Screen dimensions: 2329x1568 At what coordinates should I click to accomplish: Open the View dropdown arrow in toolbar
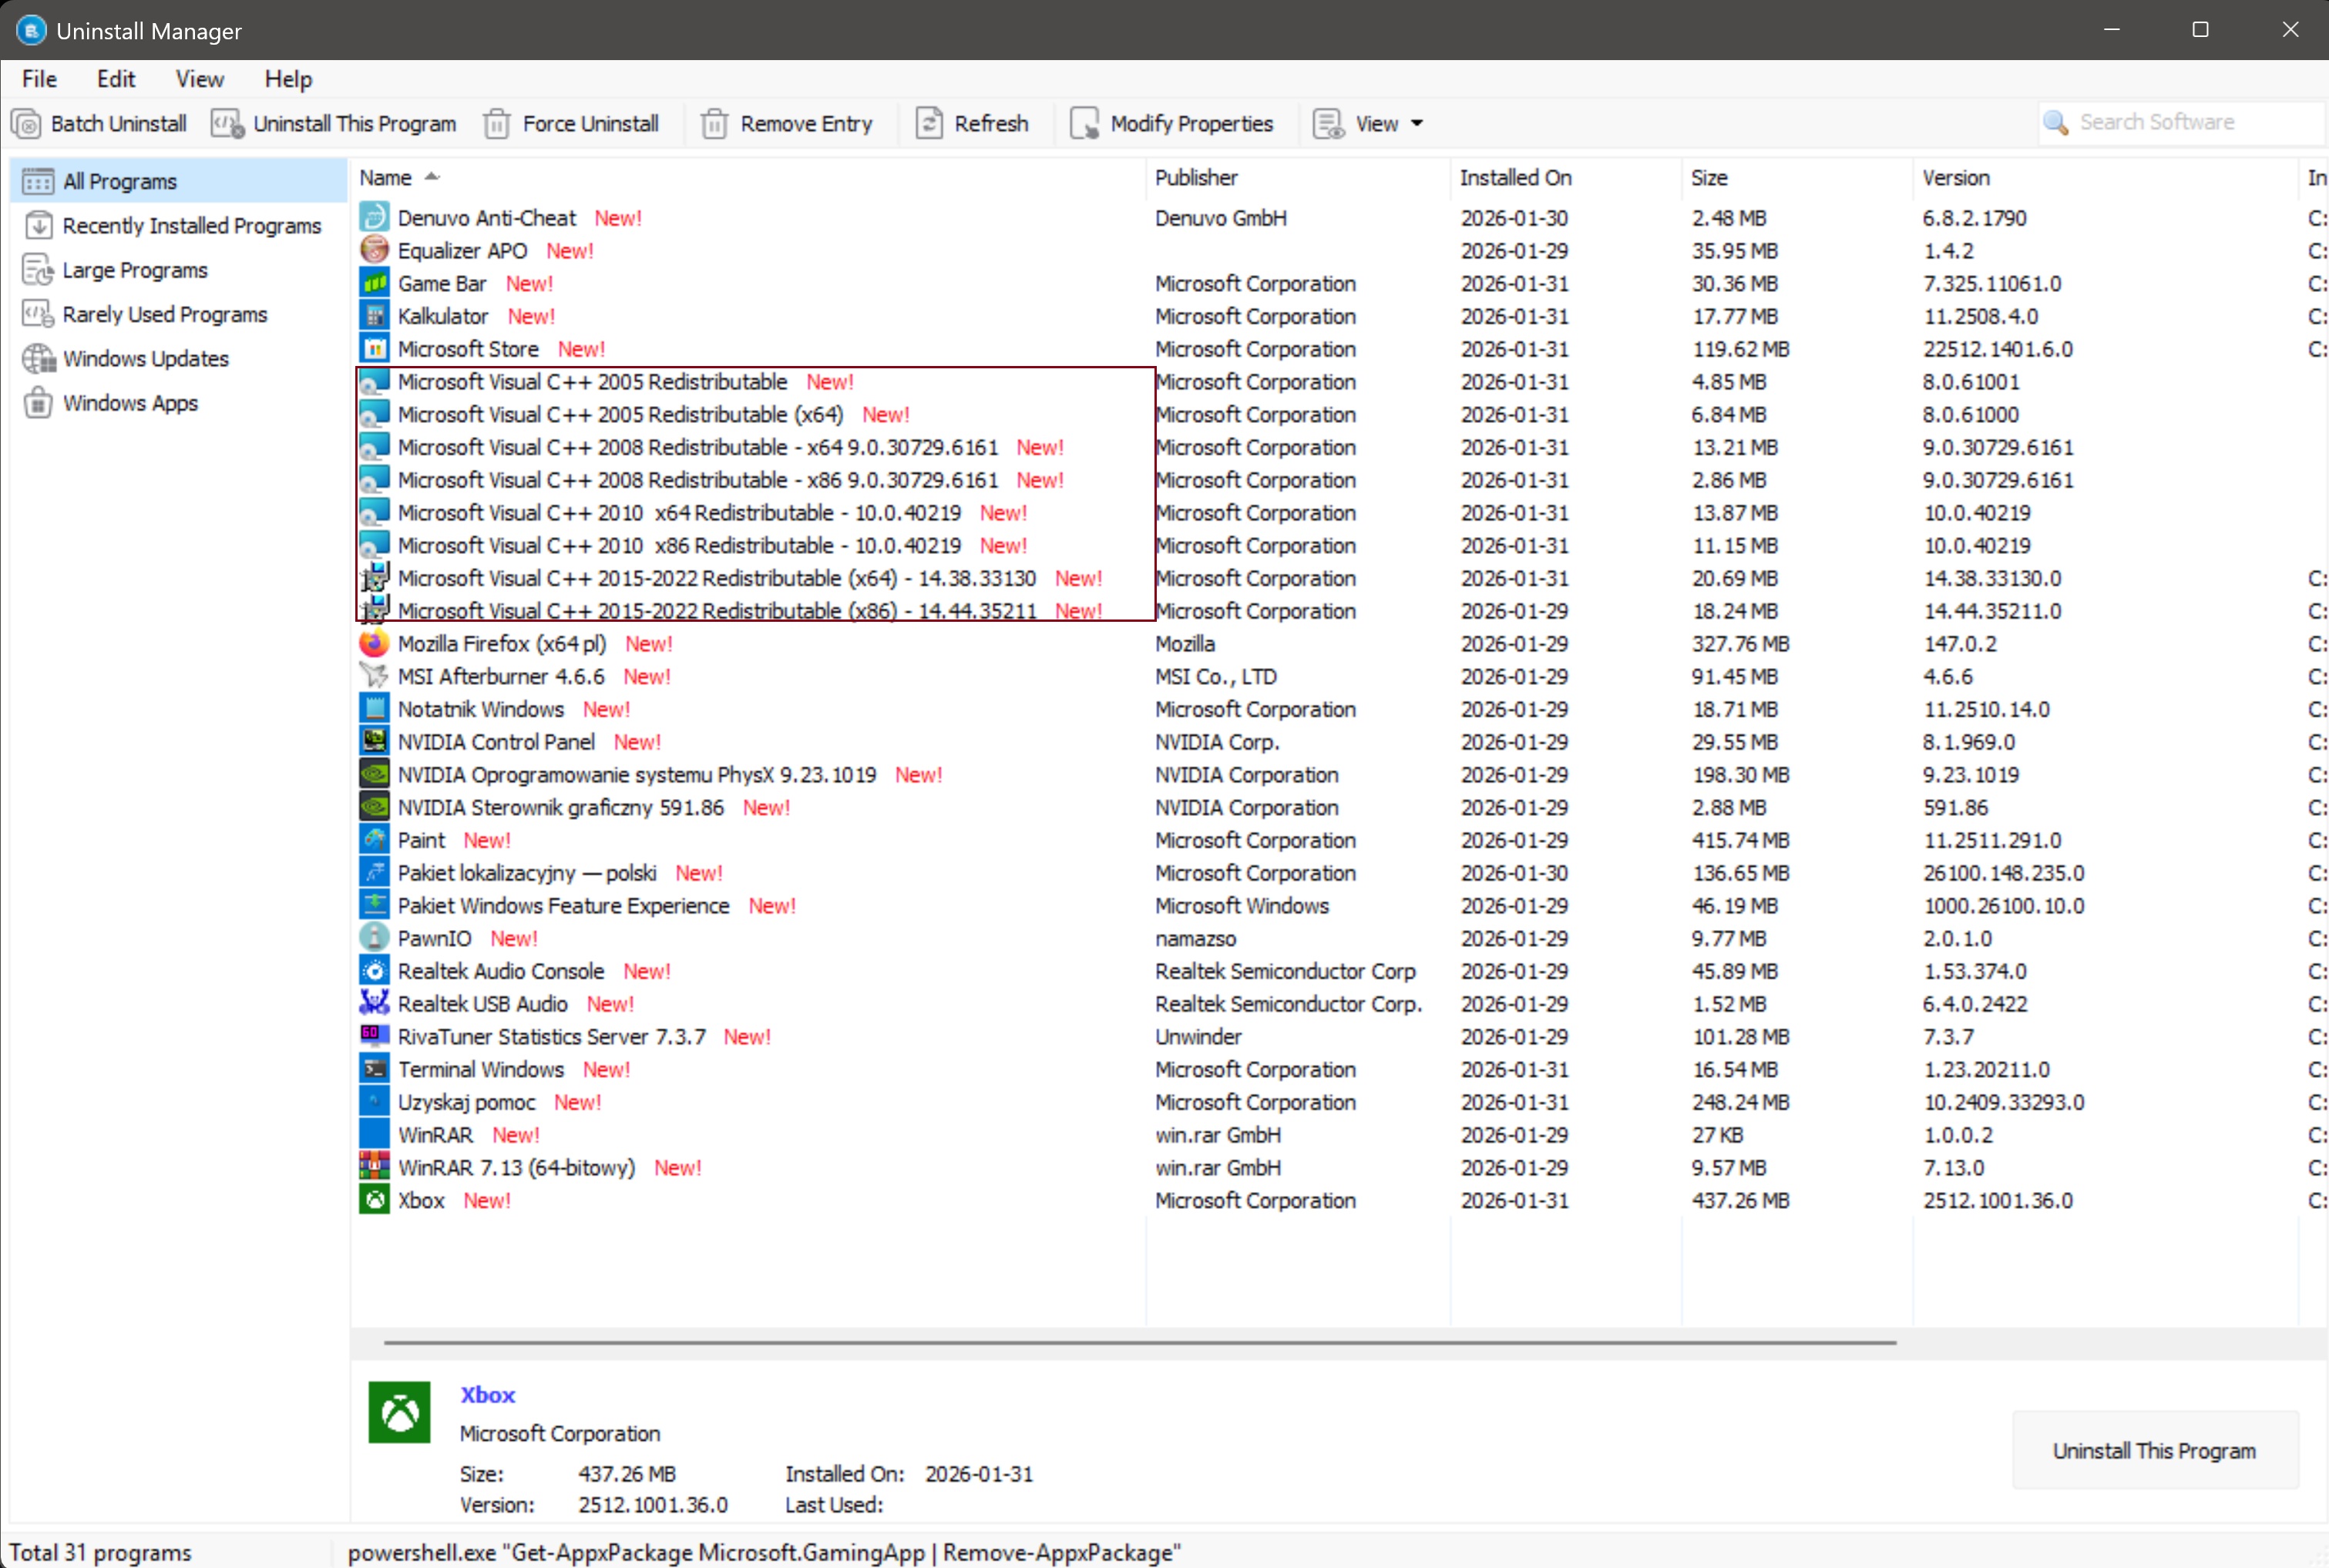coord(1417,124)
